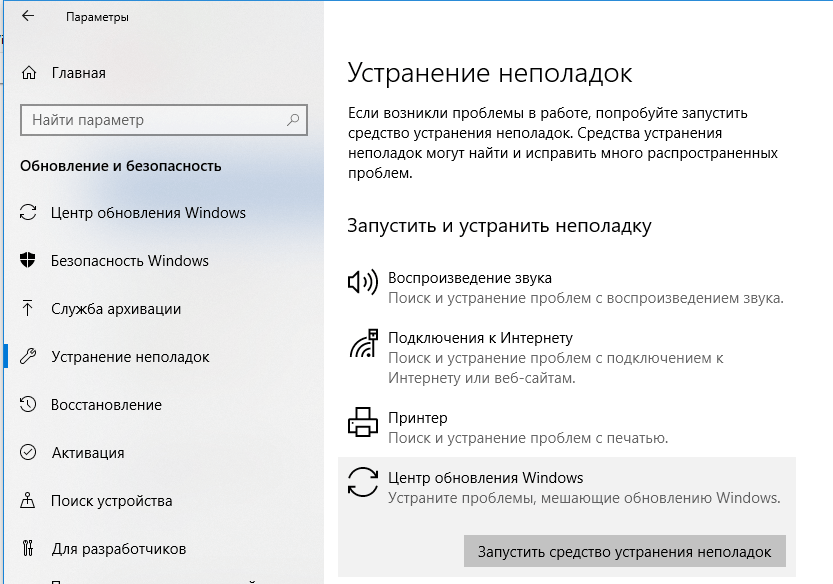Click the back arrow in Параметры header
This screenshot has height=584, width=833.
[27, 17]
